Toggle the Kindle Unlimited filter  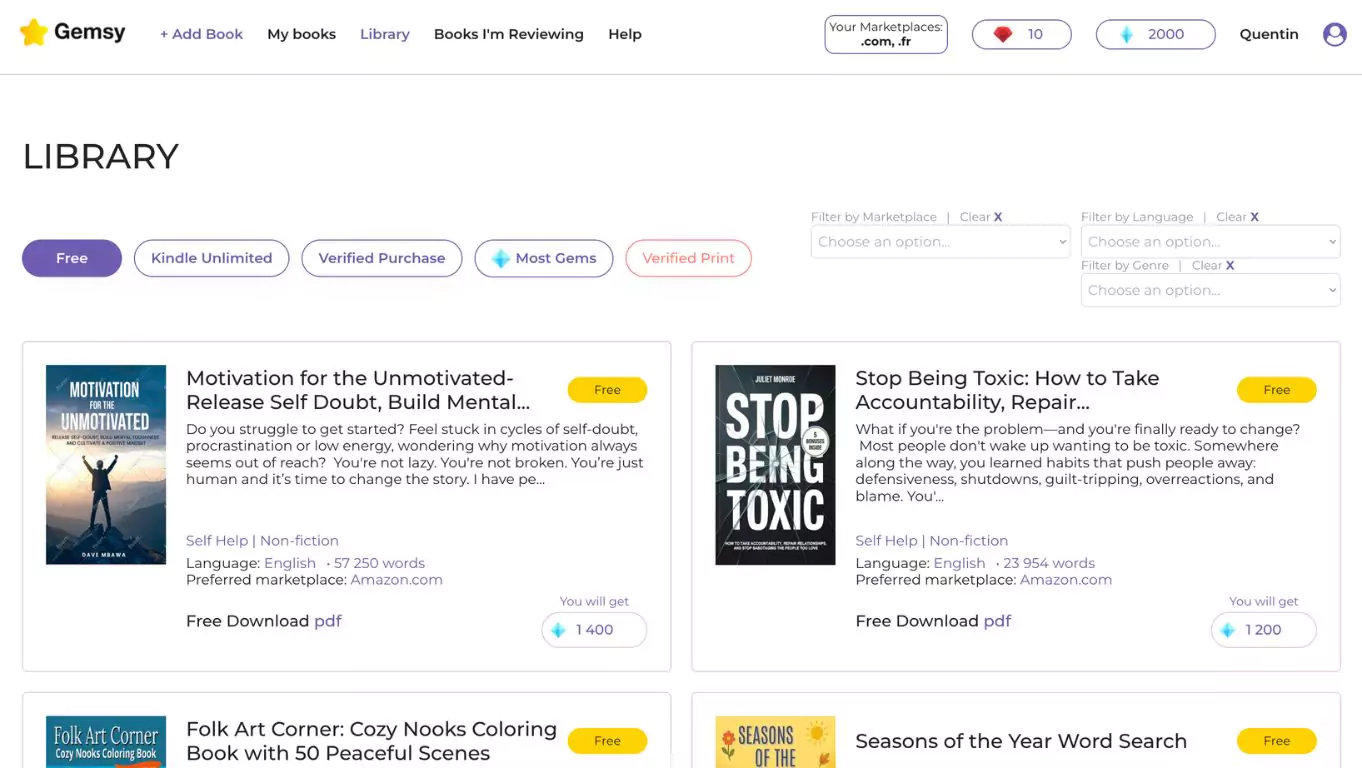click(x=212, y=258)
